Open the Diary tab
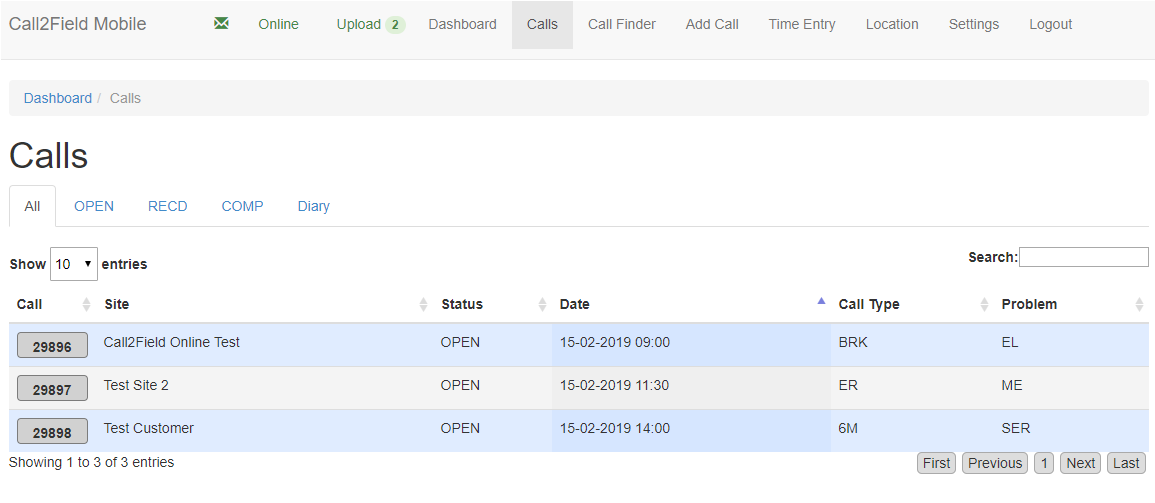The height and width of the screenshot is (503, 1155). (x=313, y=206)
